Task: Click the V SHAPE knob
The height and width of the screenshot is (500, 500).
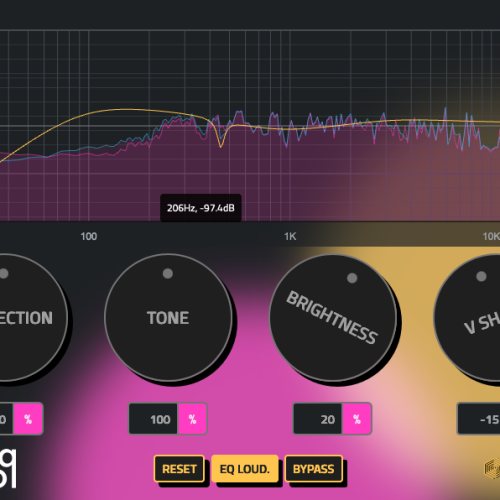Action: [467, 317]
